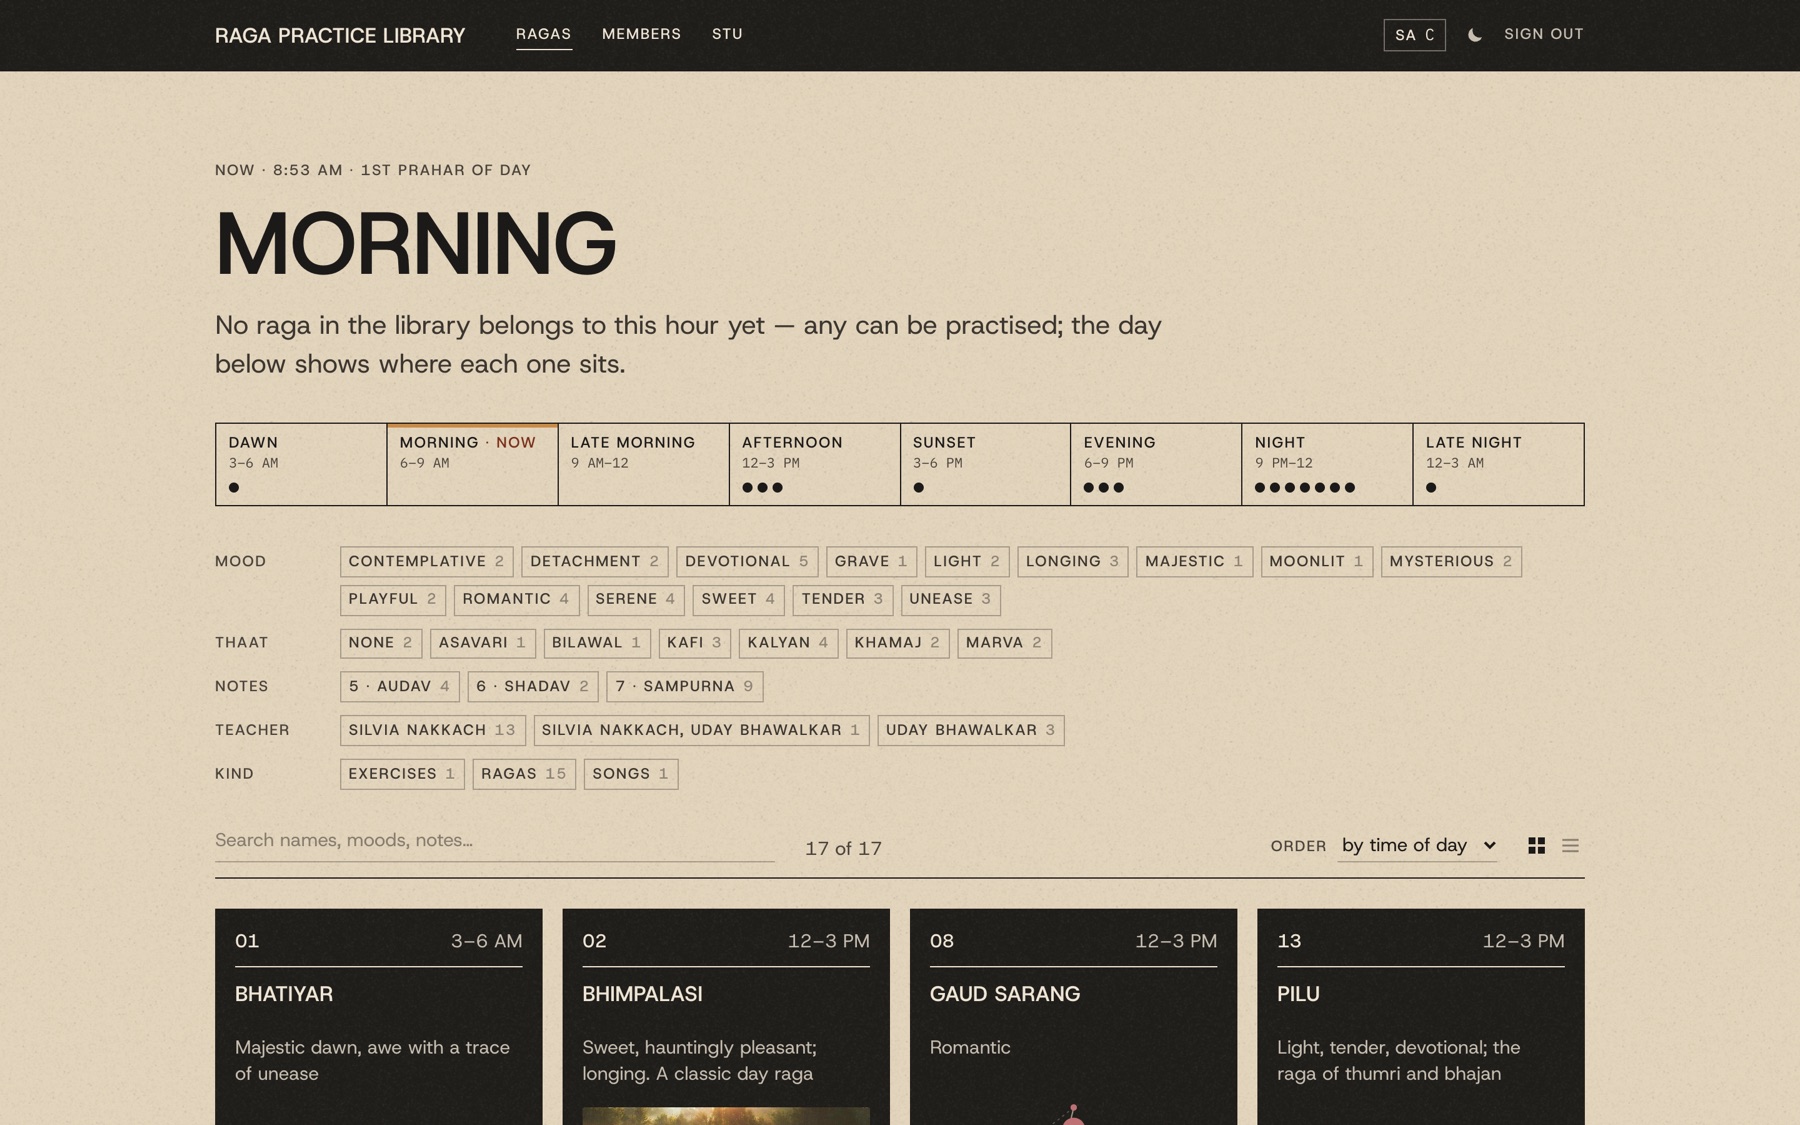This screenshot has height=1125, width=1800.
Task: Toggle the Romantic mood filter
Action: click(x=516, y=599)
